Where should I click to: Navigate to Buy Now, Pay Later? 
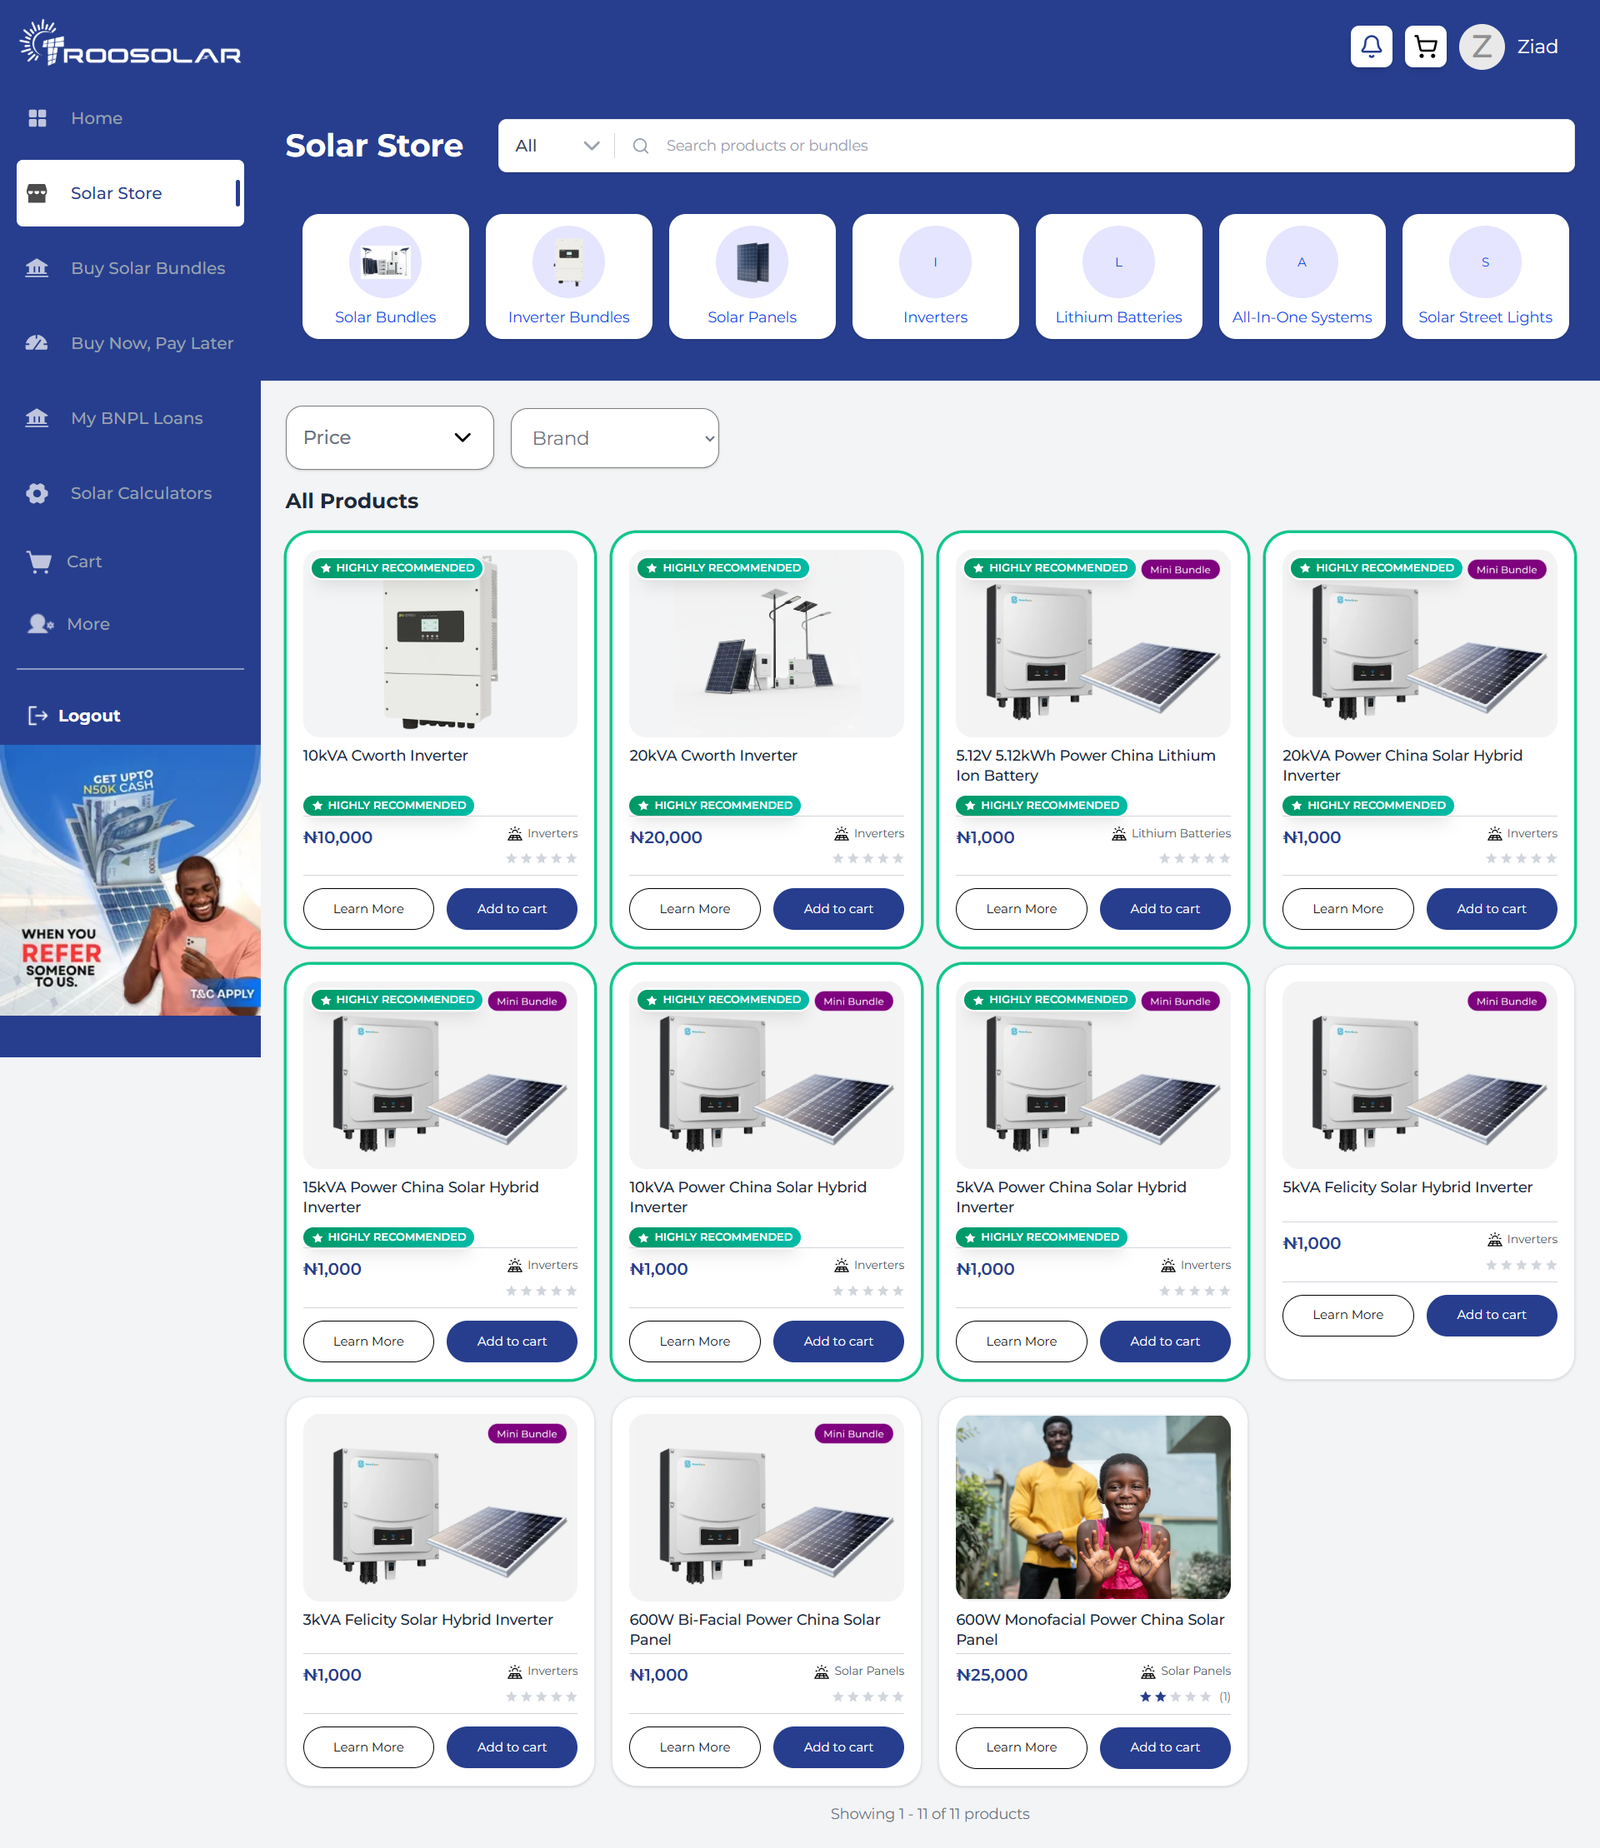pos(152,342)
